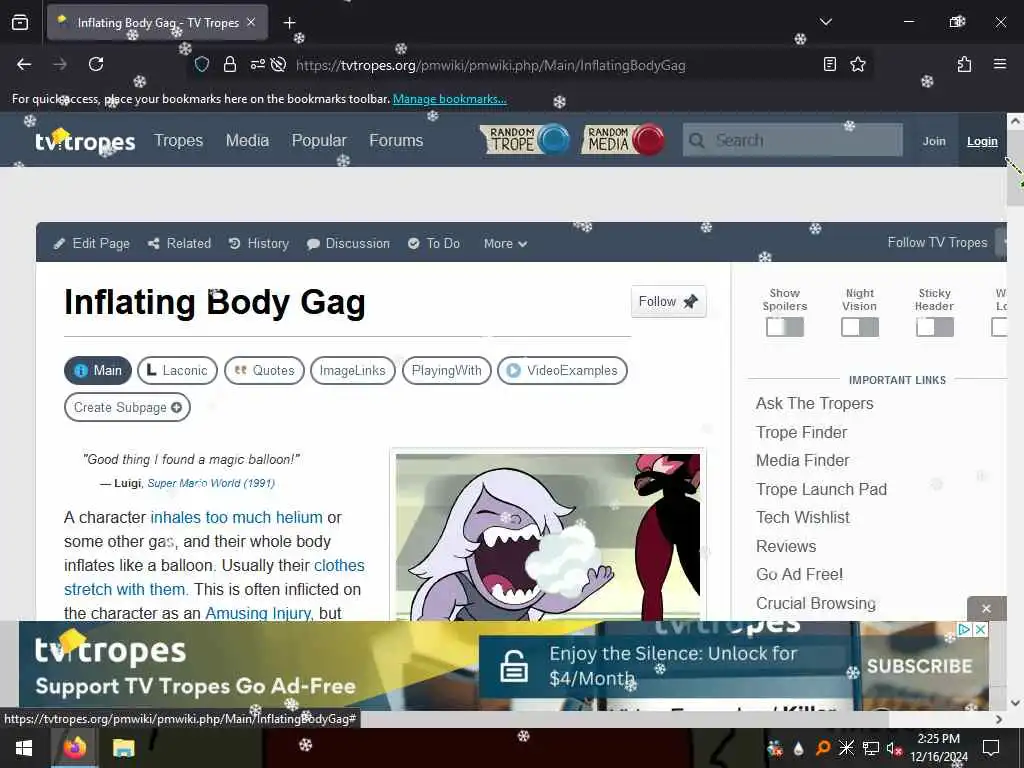
Task: Open Media Finder link
Action: click(803, 460)
